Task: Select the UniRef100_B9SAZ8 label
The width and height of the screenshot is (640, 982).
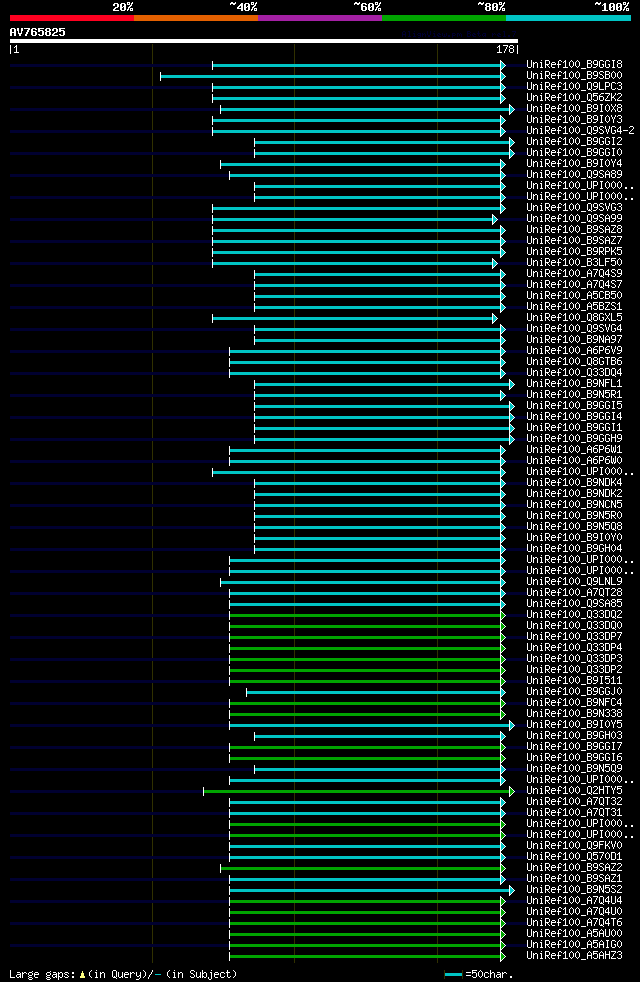Action: coord(574,230)
